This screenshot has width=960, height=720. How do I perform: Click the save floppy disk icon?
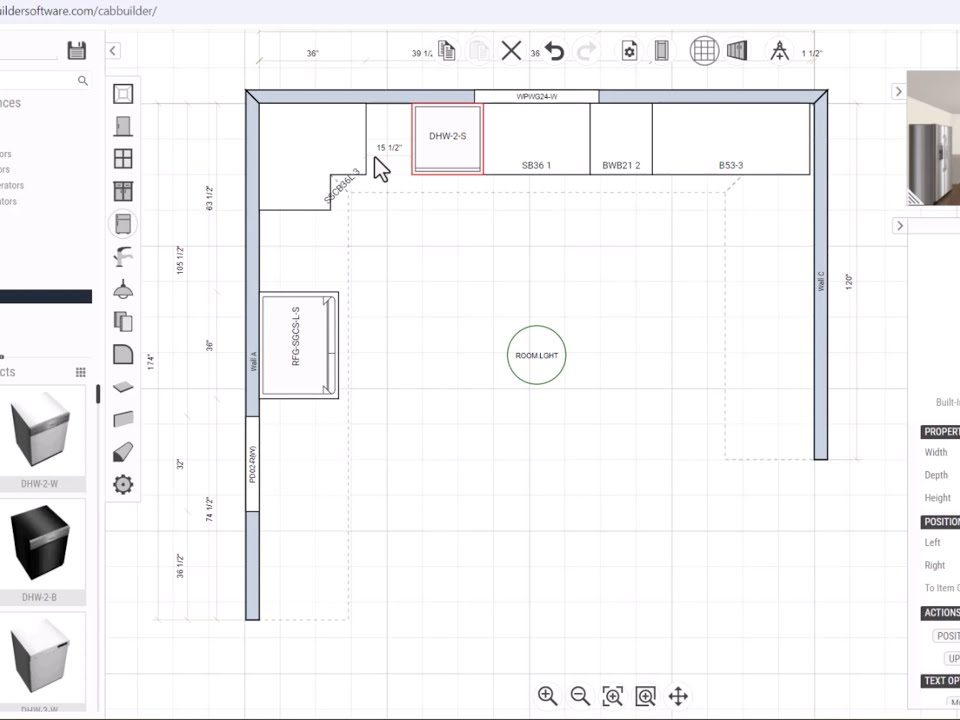click(x=76, y=51)
